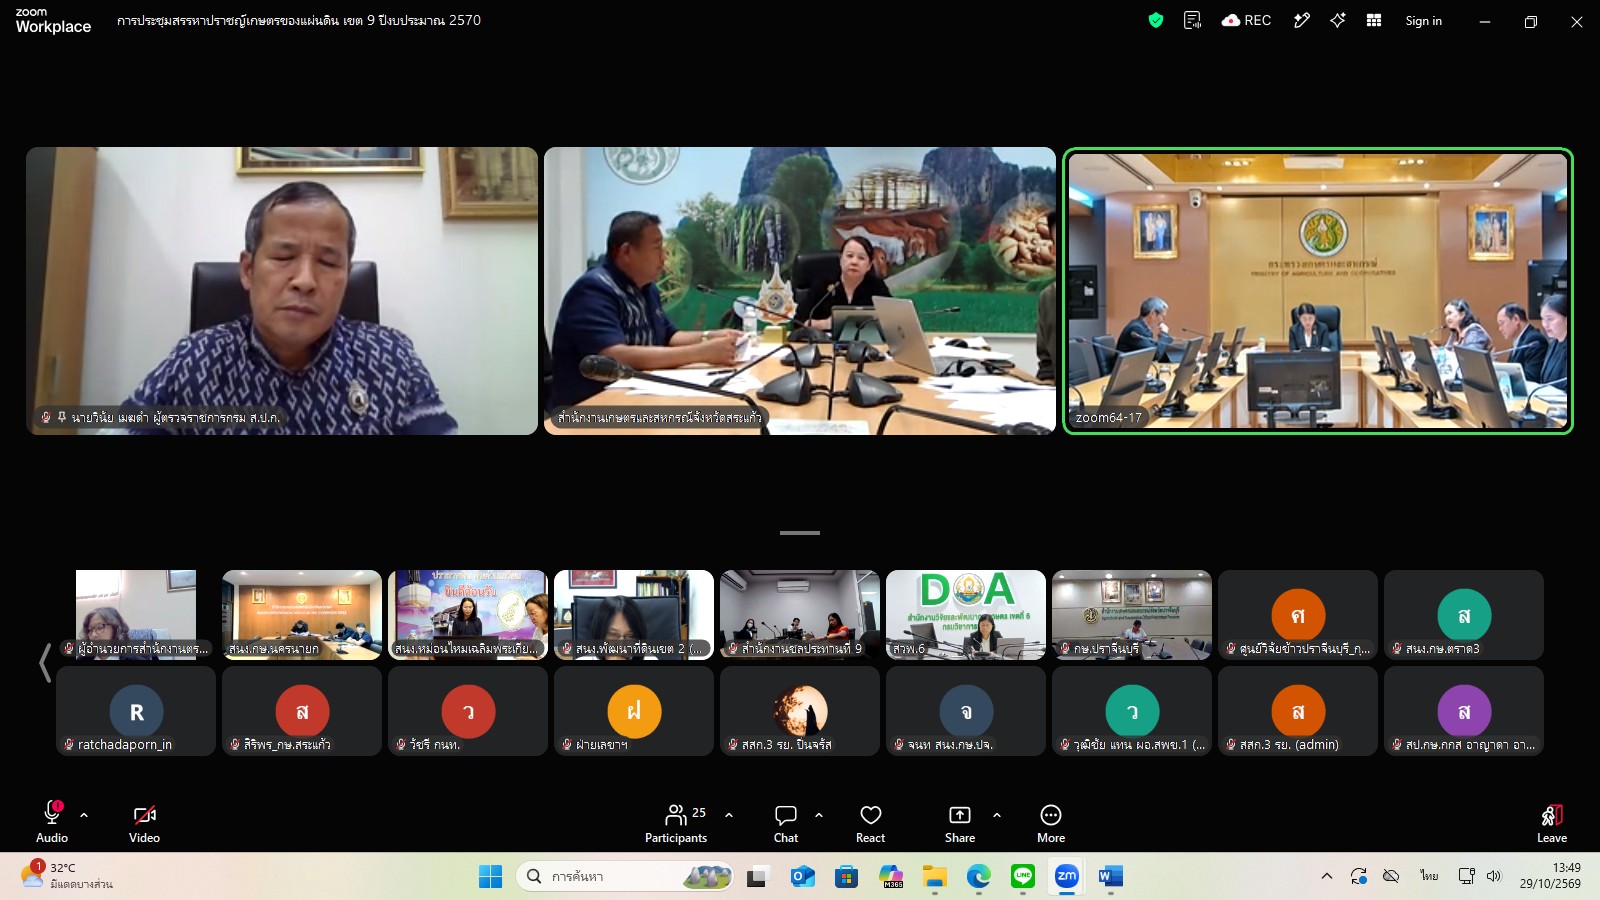Open Microsoft Store from the taskbar
The width and height of the screenshot is (1600, 900).
tap(847, 877)
